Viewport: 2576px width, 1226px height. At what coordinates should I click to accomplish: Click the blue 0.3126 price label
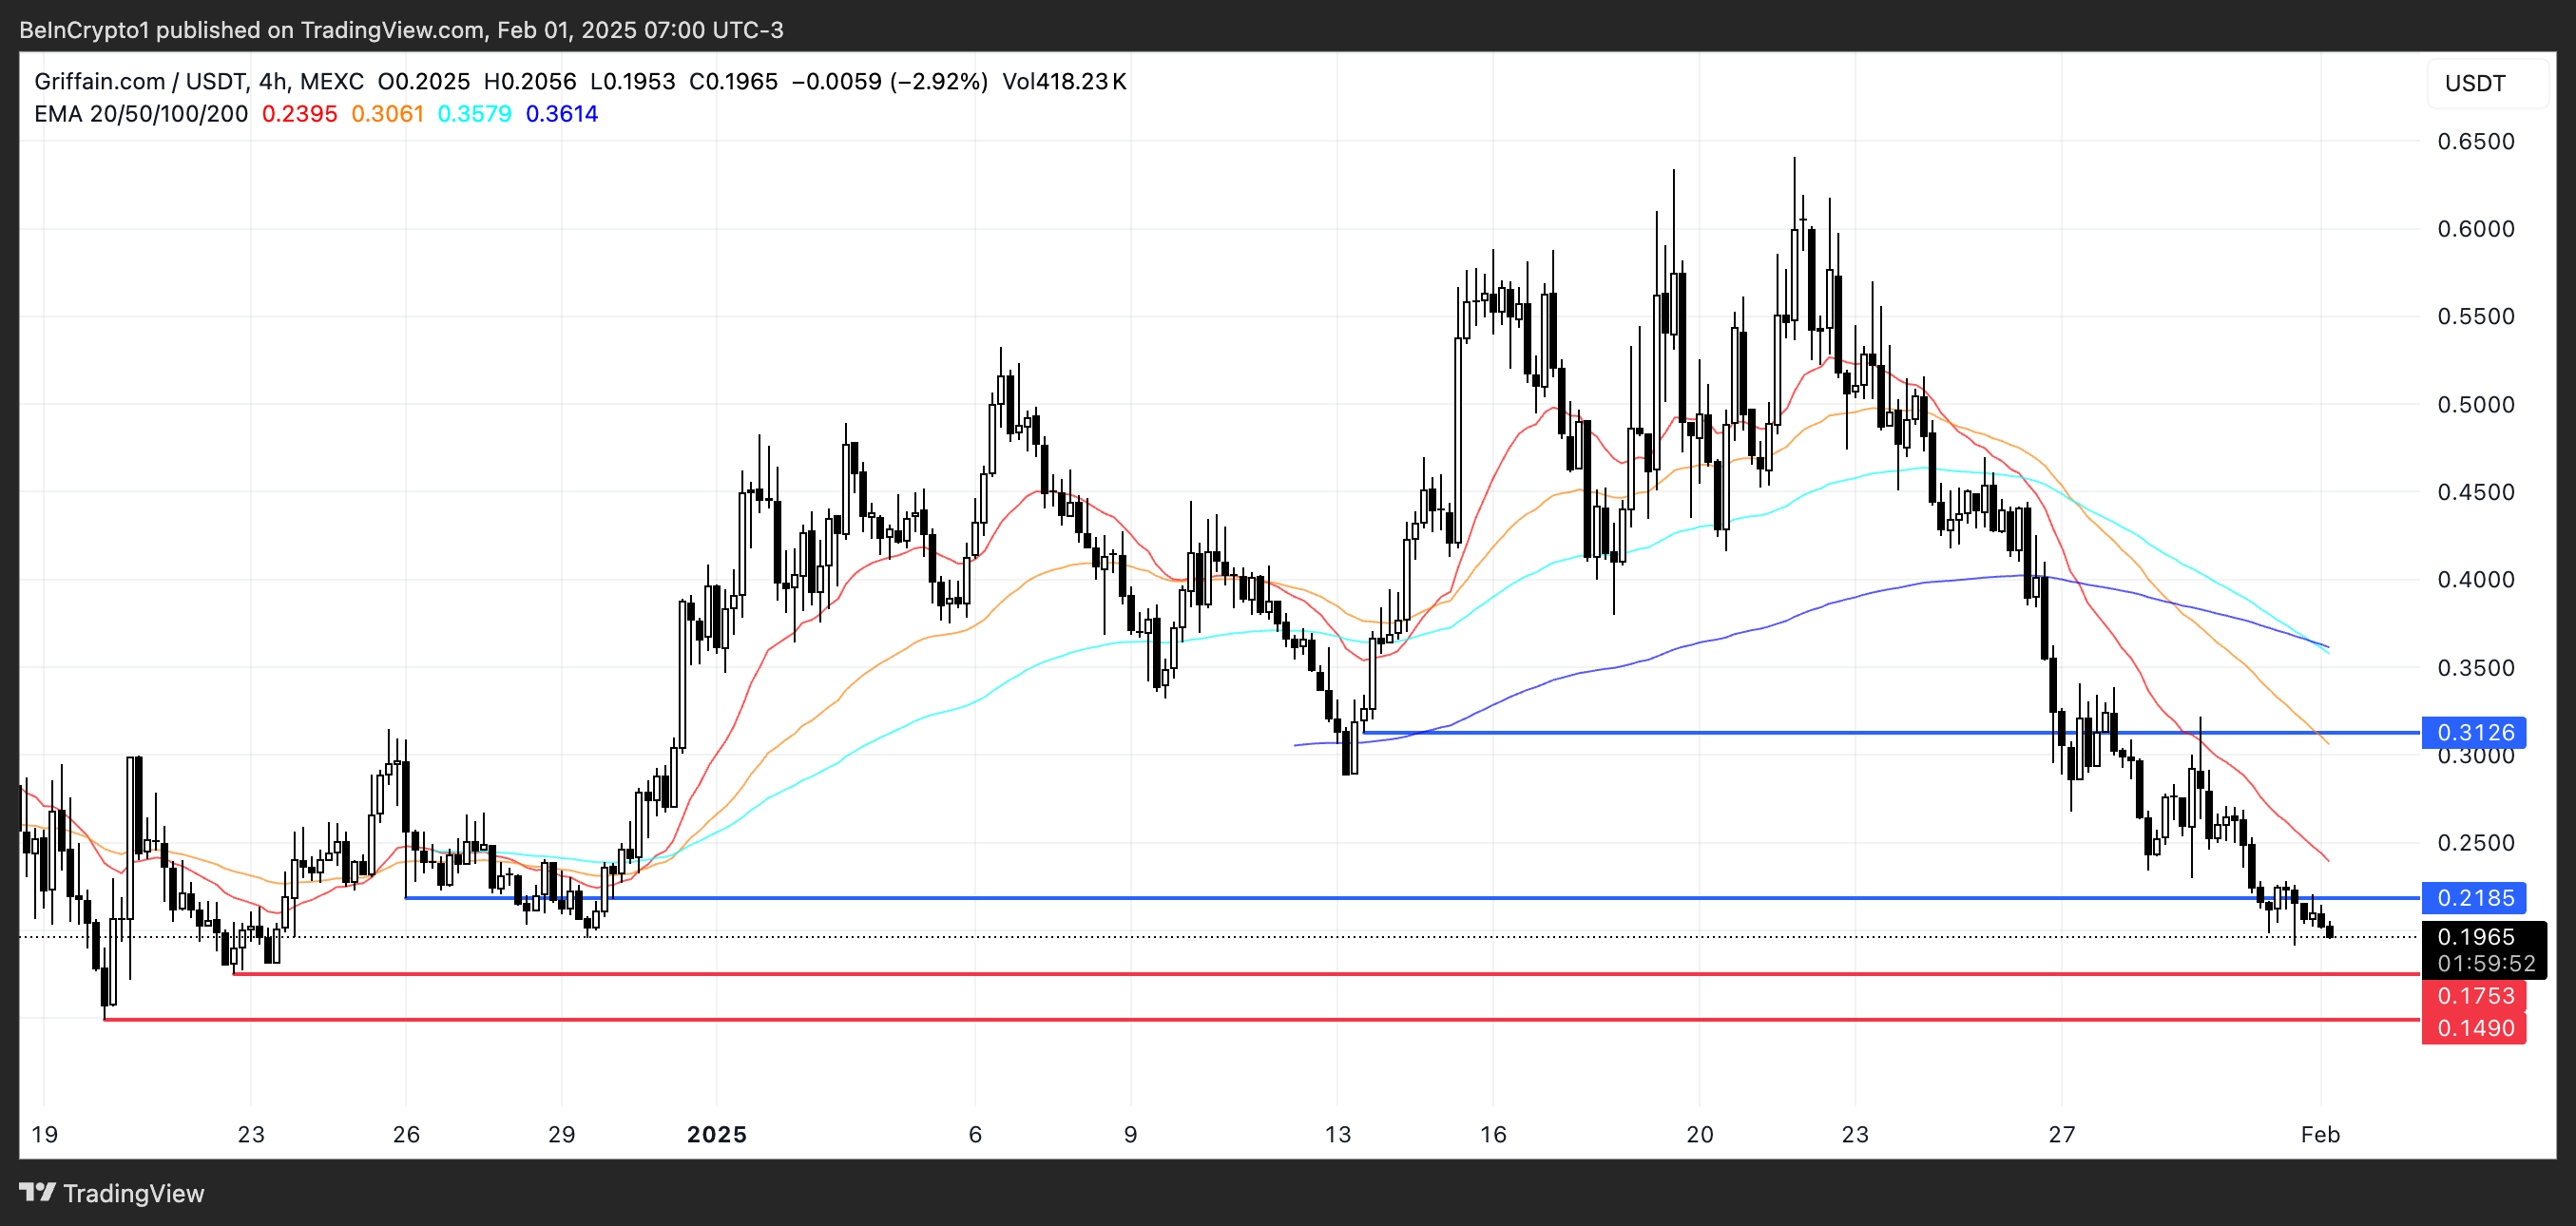click(2474, 732)
